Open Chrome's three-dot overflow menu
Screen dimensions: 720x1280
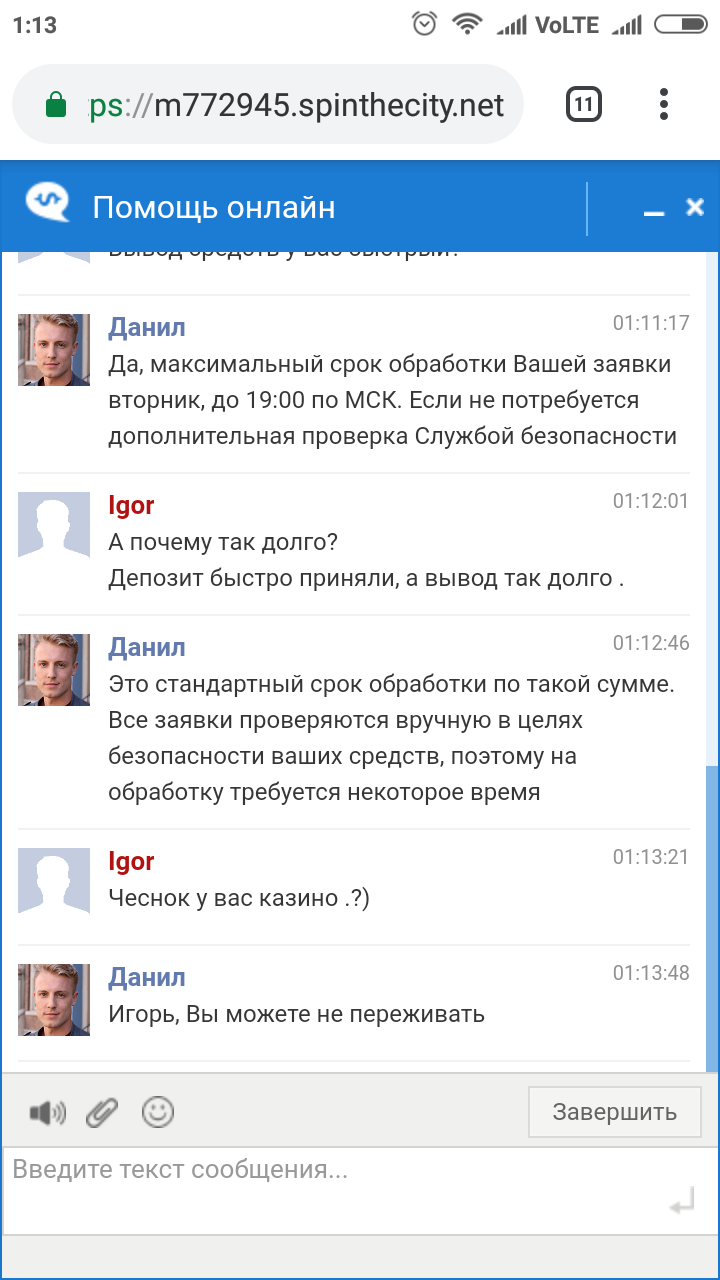click(664, 105)
